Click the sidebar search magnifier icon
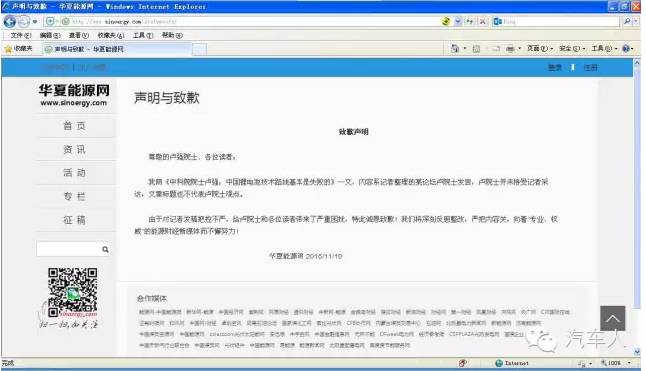The height and width of the screenshot is (371, 646). (x=105, y=250)
